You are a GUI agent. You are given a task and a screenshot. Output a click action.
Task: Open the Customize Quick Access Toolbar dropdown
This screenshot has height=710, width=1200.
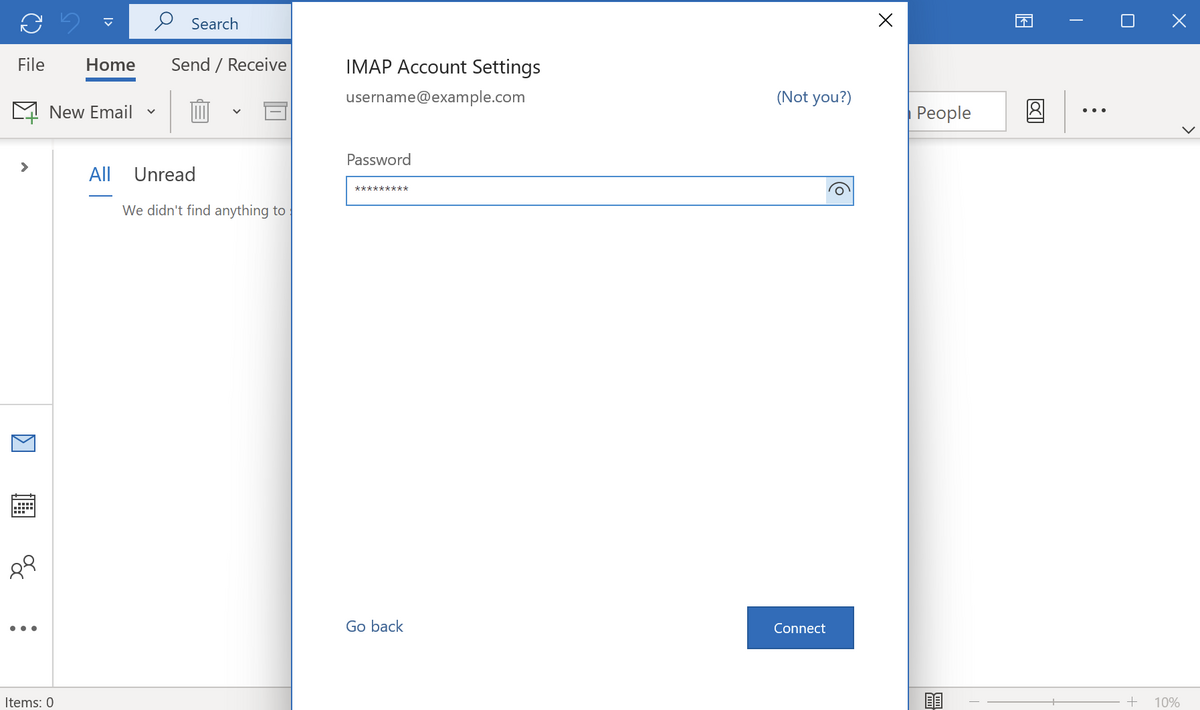coord(107,23)
